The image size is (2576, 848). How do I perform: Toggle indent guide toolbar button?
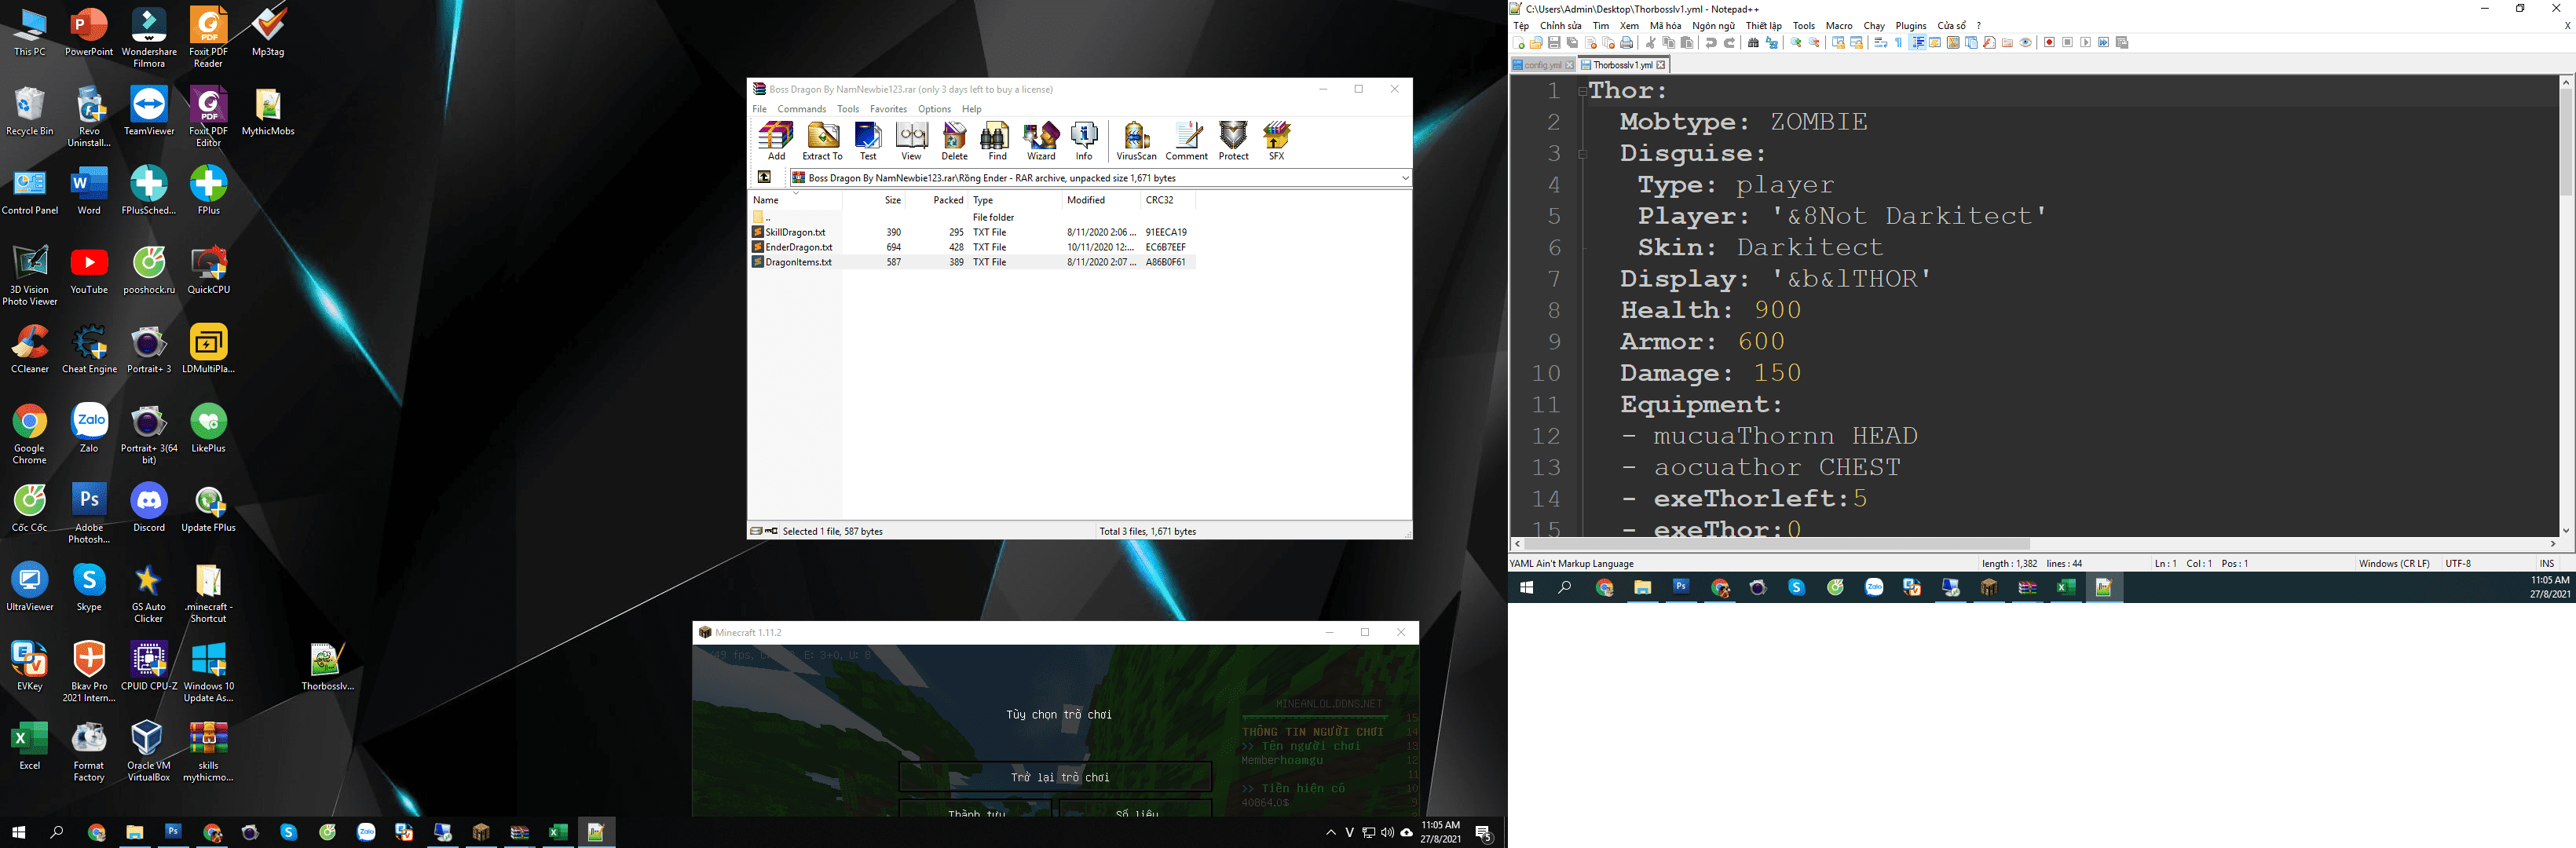click(1918, 43)
